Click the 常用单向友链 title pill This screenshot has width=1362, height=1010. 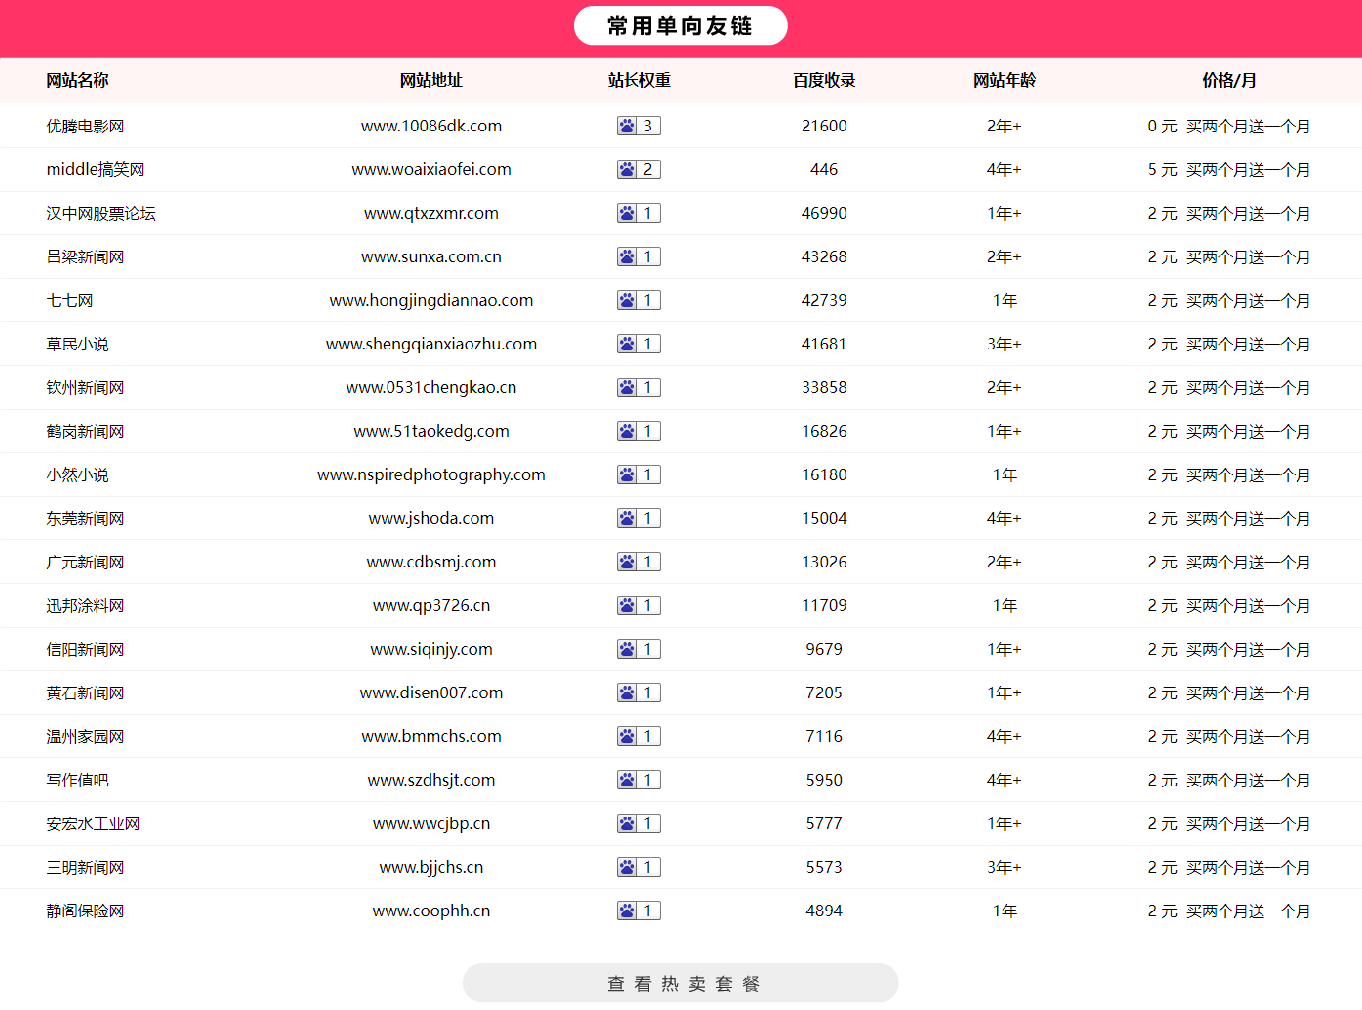tap(680, 26)
